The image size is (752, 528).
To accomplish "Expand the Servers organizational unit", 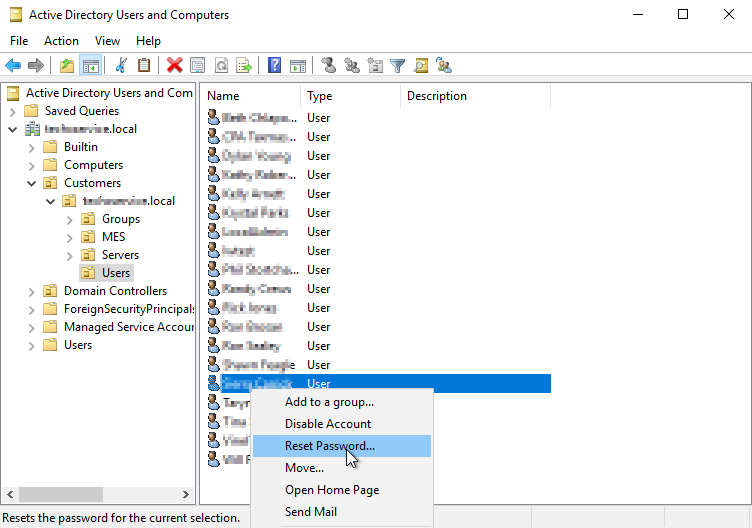I will [x=70, y=256].
